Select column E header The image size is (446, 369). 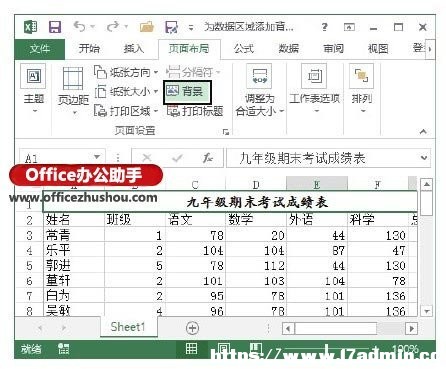tap(317, 184)
